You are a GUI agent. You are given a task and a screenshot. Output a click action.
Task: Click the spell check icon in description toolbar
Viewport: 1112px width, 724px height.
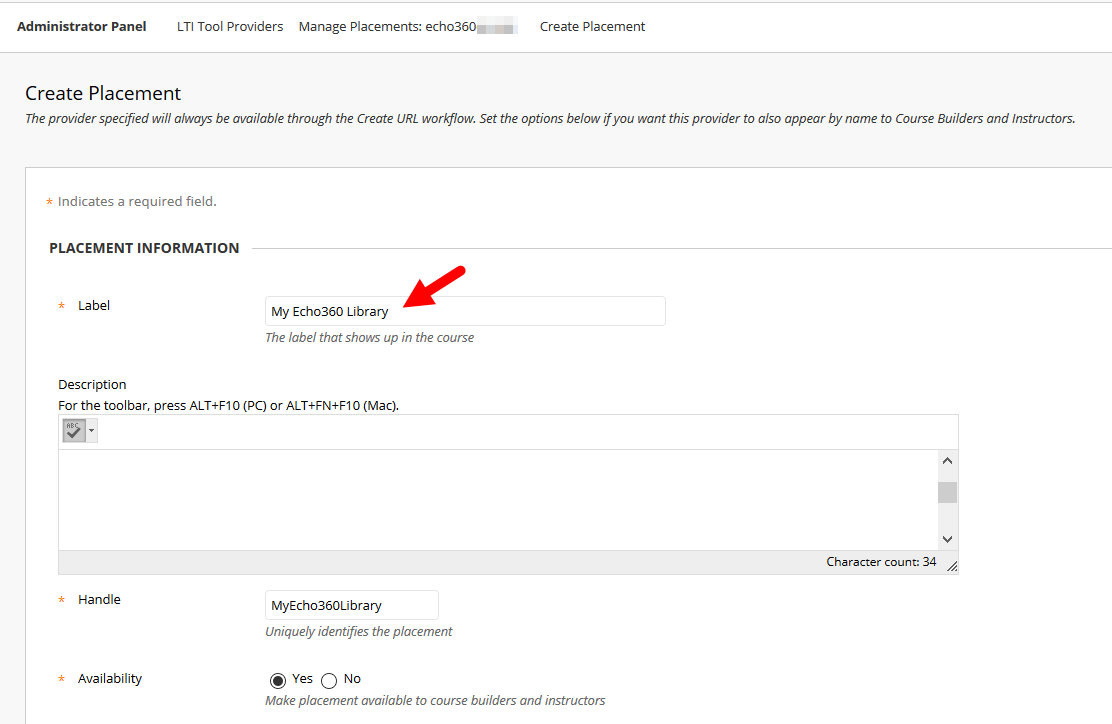point(74,430)
